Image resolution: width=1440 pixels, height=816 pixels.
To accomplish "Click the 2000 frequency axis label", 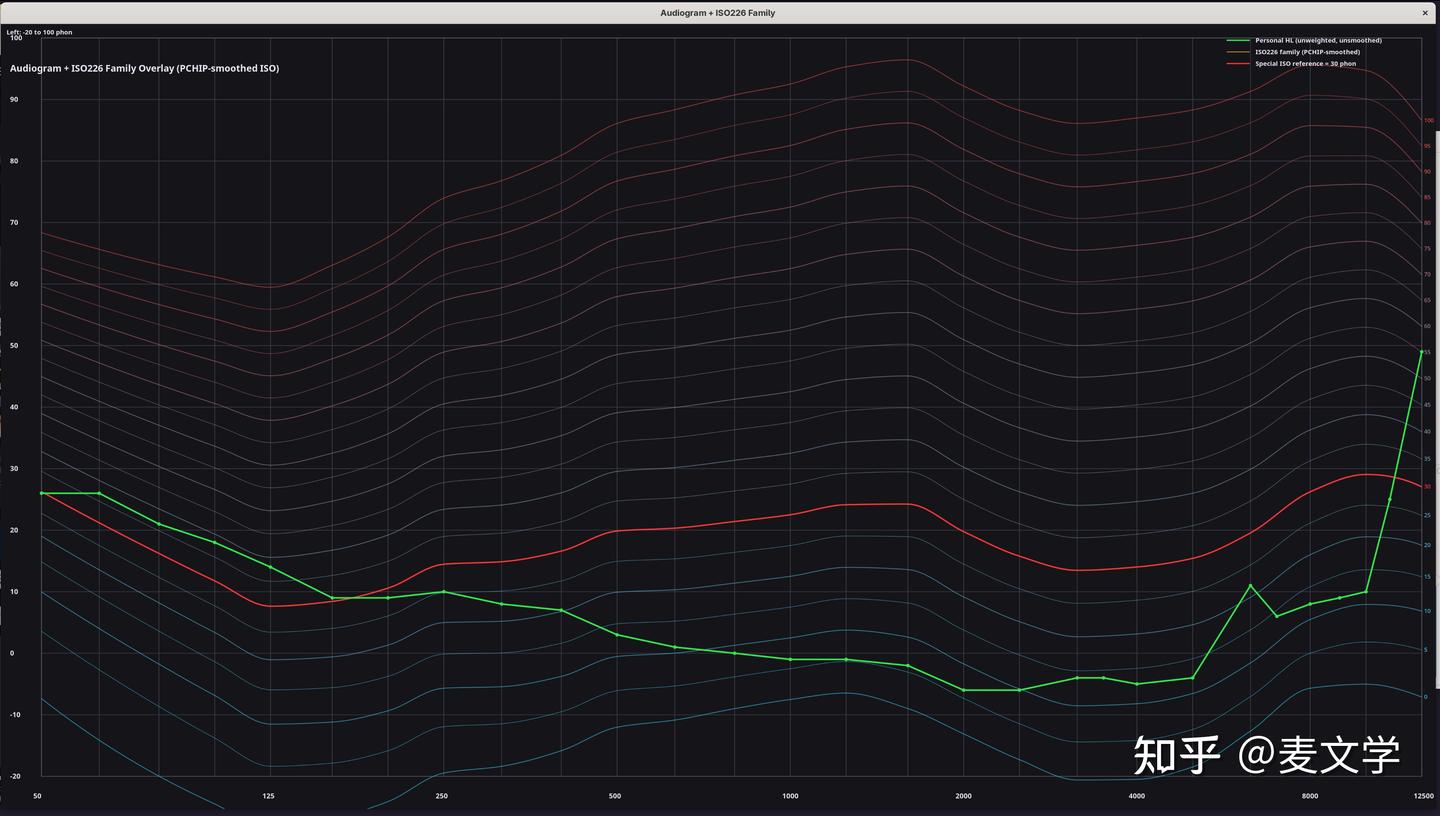I will pos(963,796).
